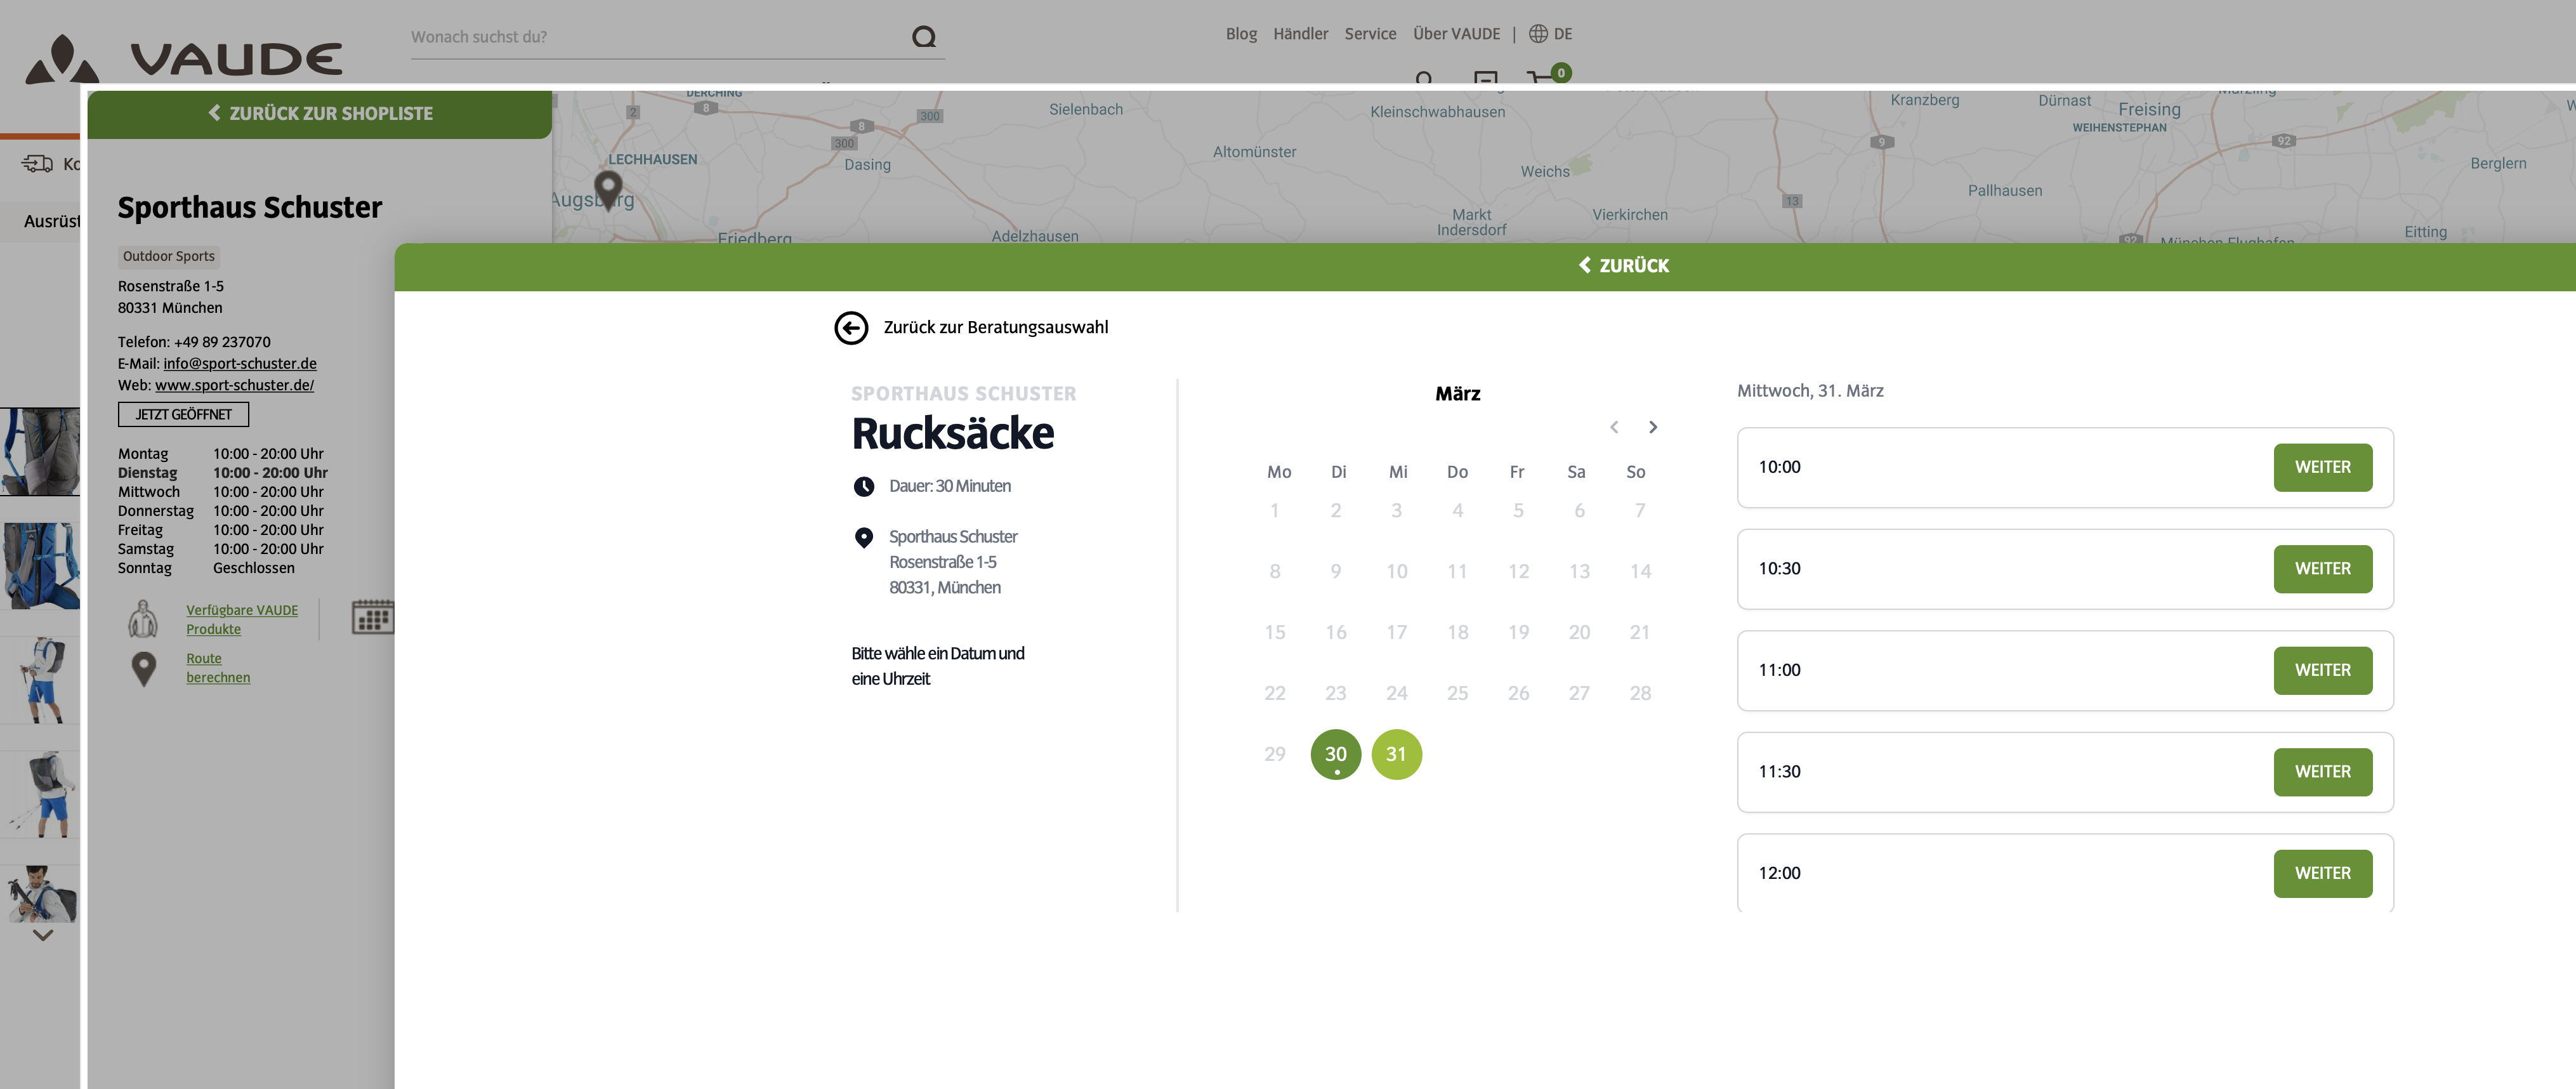Select the first backpack thumbnail

(40, 451)
